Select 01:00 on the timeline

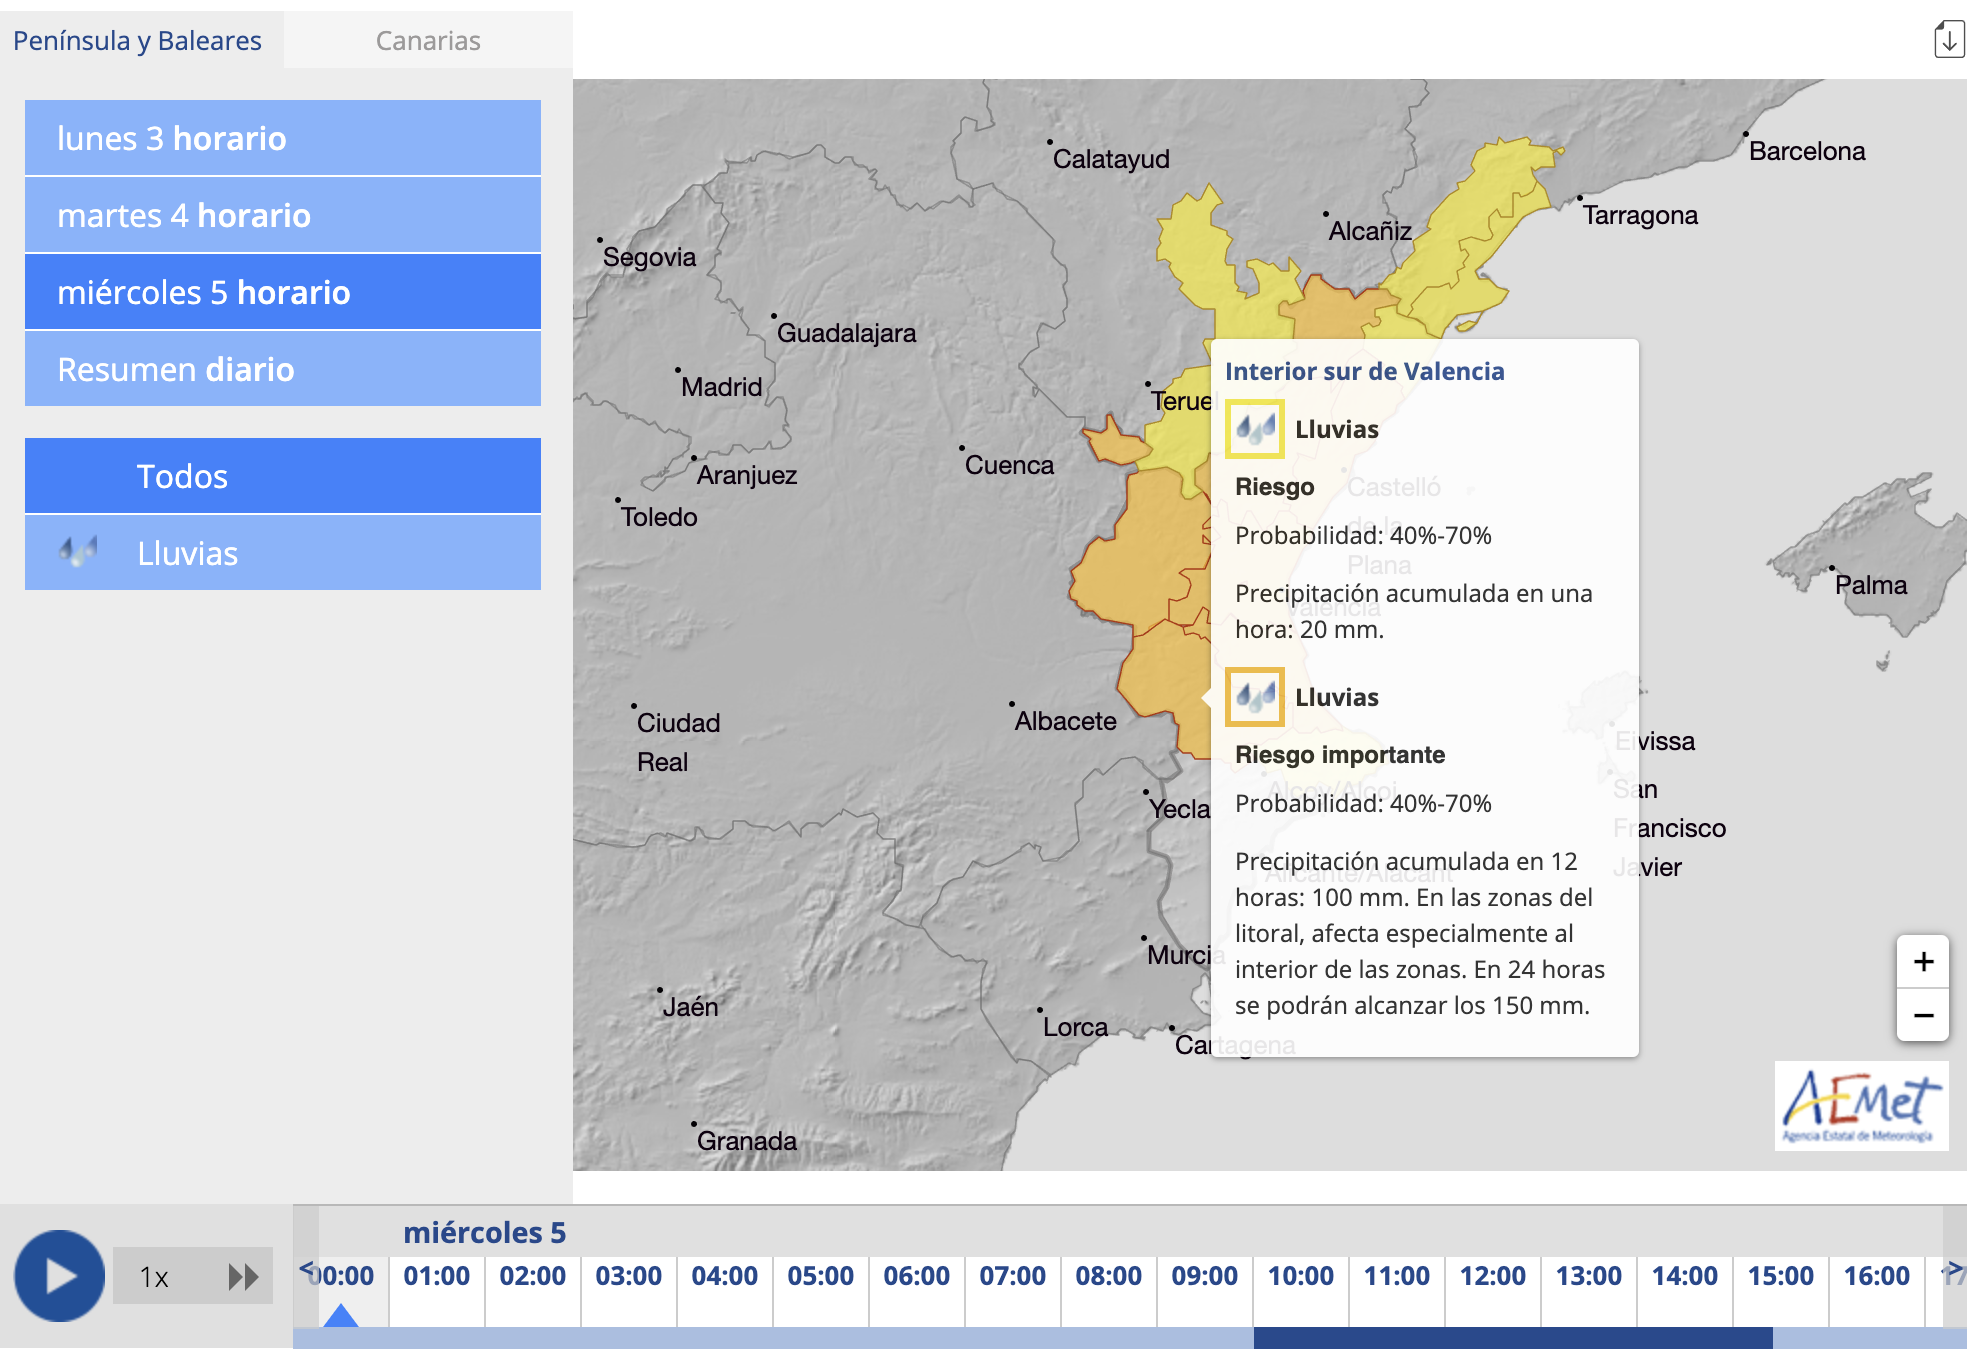coord(437,1276)
